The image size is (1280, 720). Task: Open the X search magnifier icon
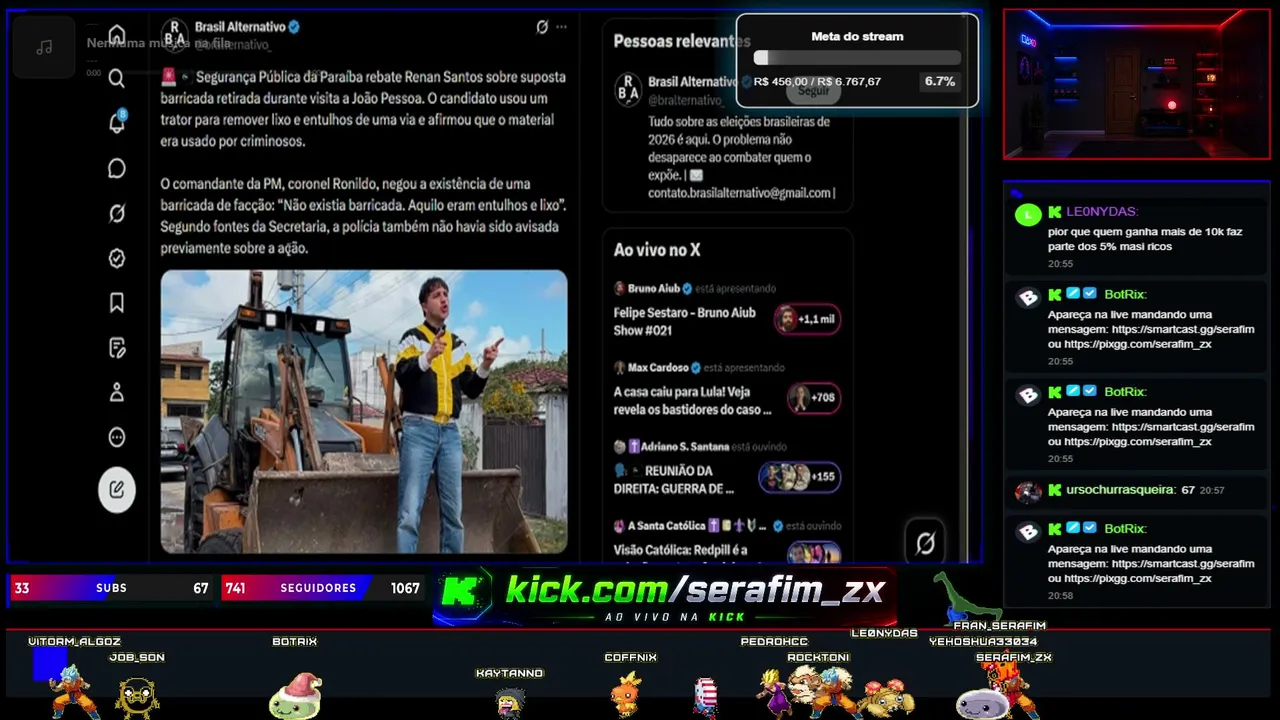[x=117, y=78]
